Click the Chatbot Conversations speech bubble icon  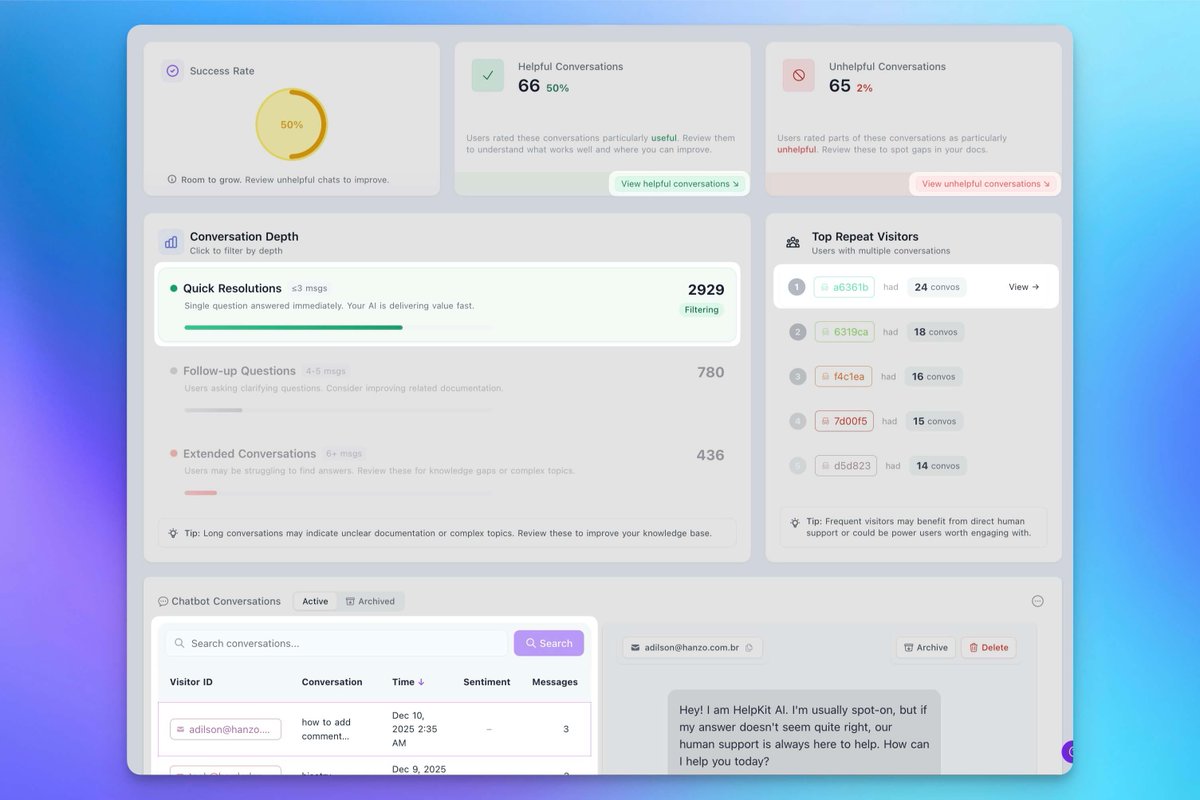(x=163, y=602)
